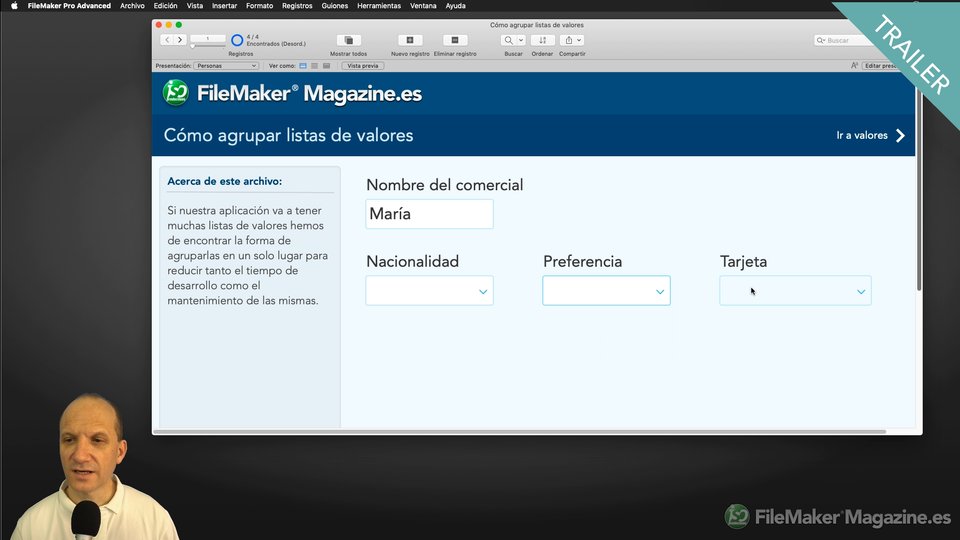Open the Registros menu

point(297,6)
